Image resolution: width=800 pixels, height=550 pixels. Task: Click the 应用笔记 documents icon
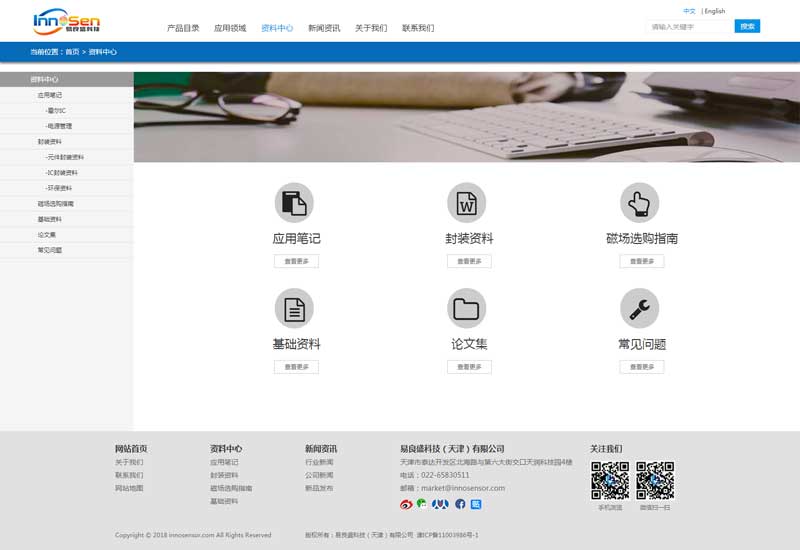[x=294, y=203]
